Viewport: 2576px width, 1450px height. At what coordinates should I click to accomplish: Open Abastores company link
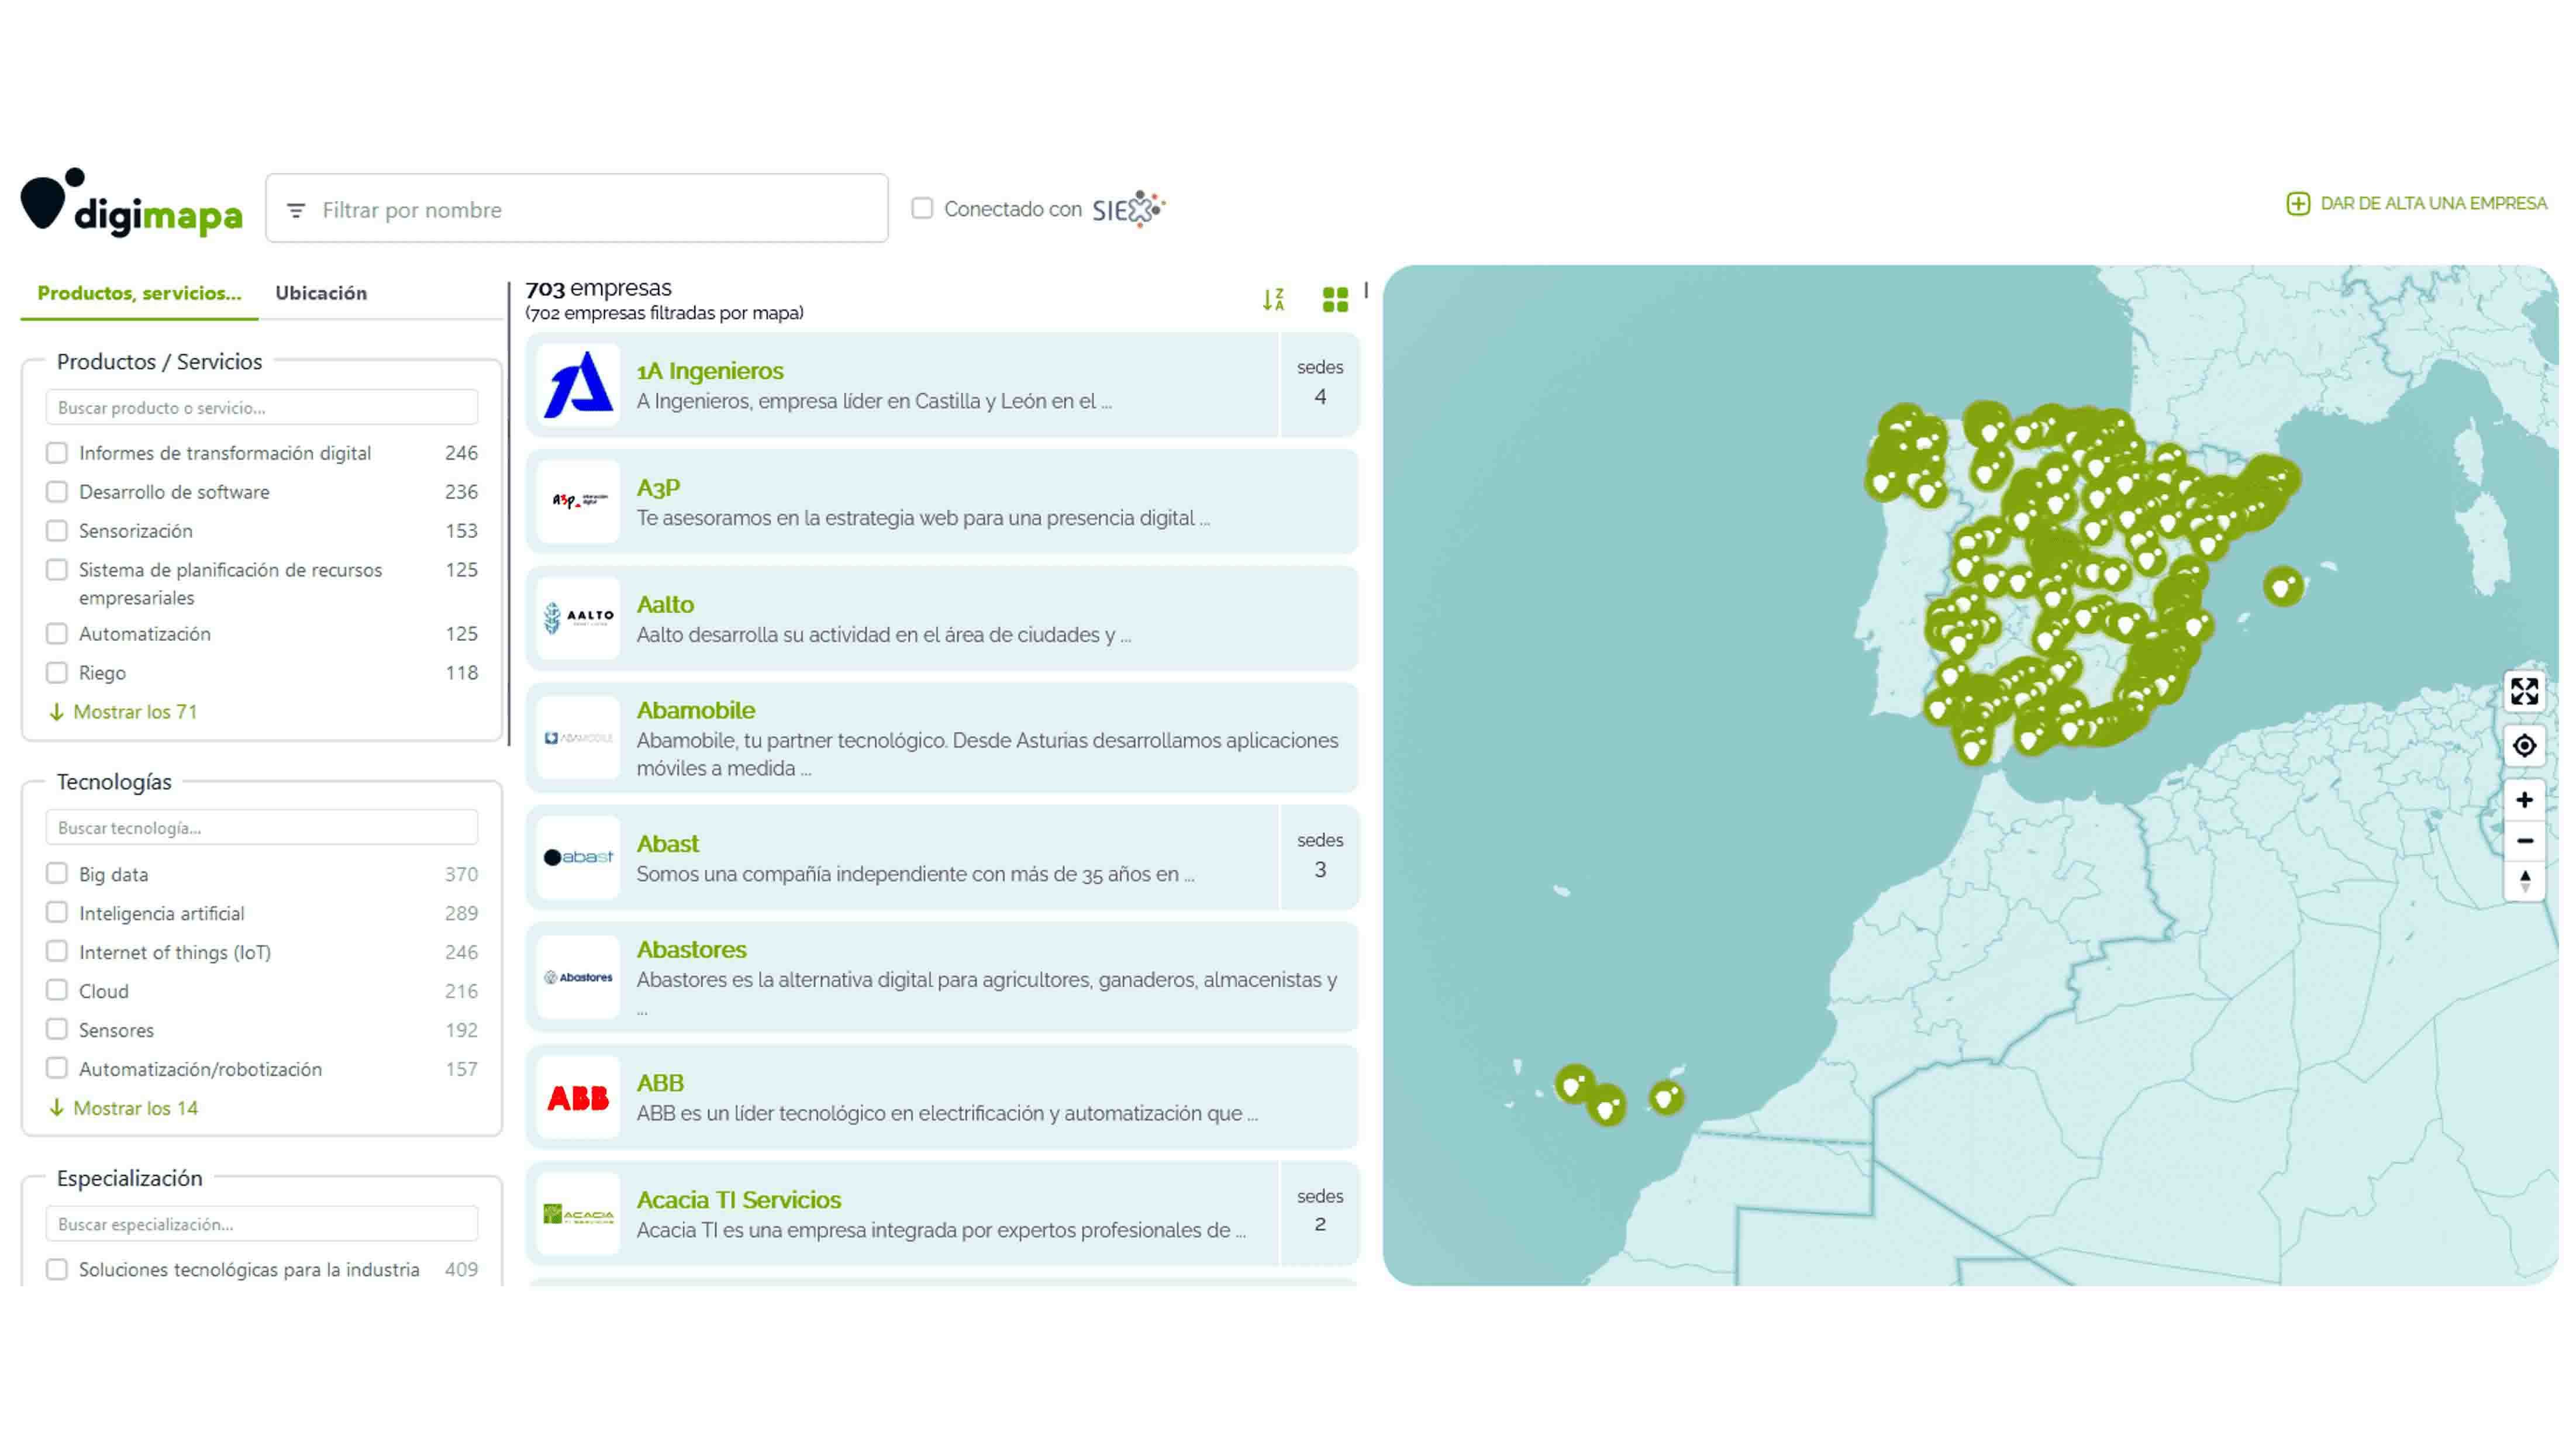[x=692, y=949]
